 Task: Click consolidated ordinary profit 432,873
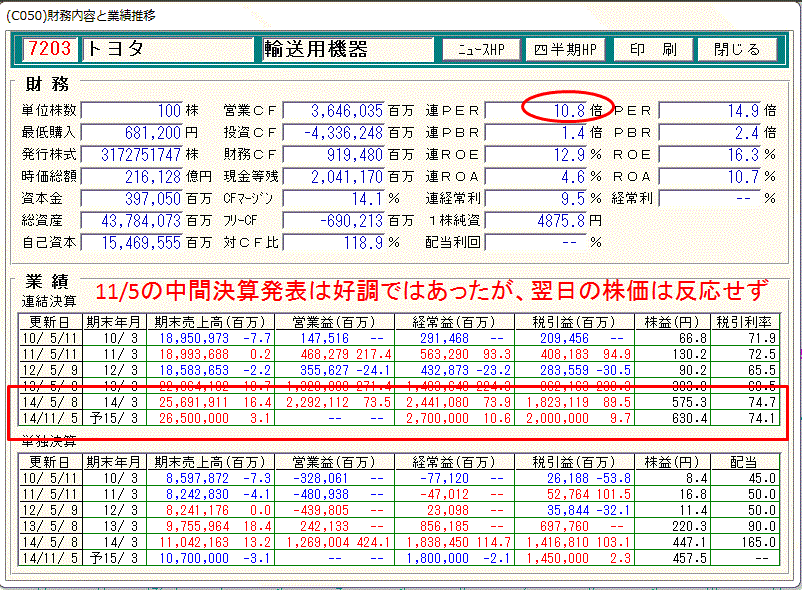pyautogui.click(x=444, y=370)
